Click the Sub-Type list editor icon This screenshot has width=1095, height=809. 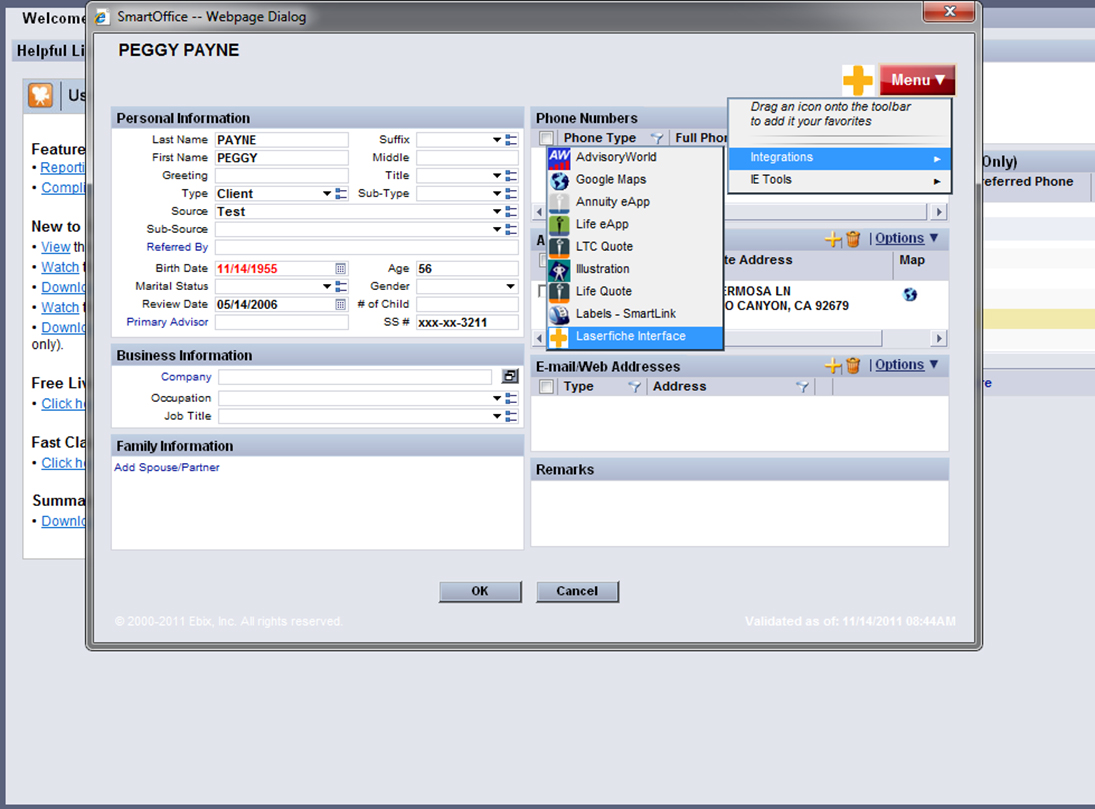click(511, 194)
